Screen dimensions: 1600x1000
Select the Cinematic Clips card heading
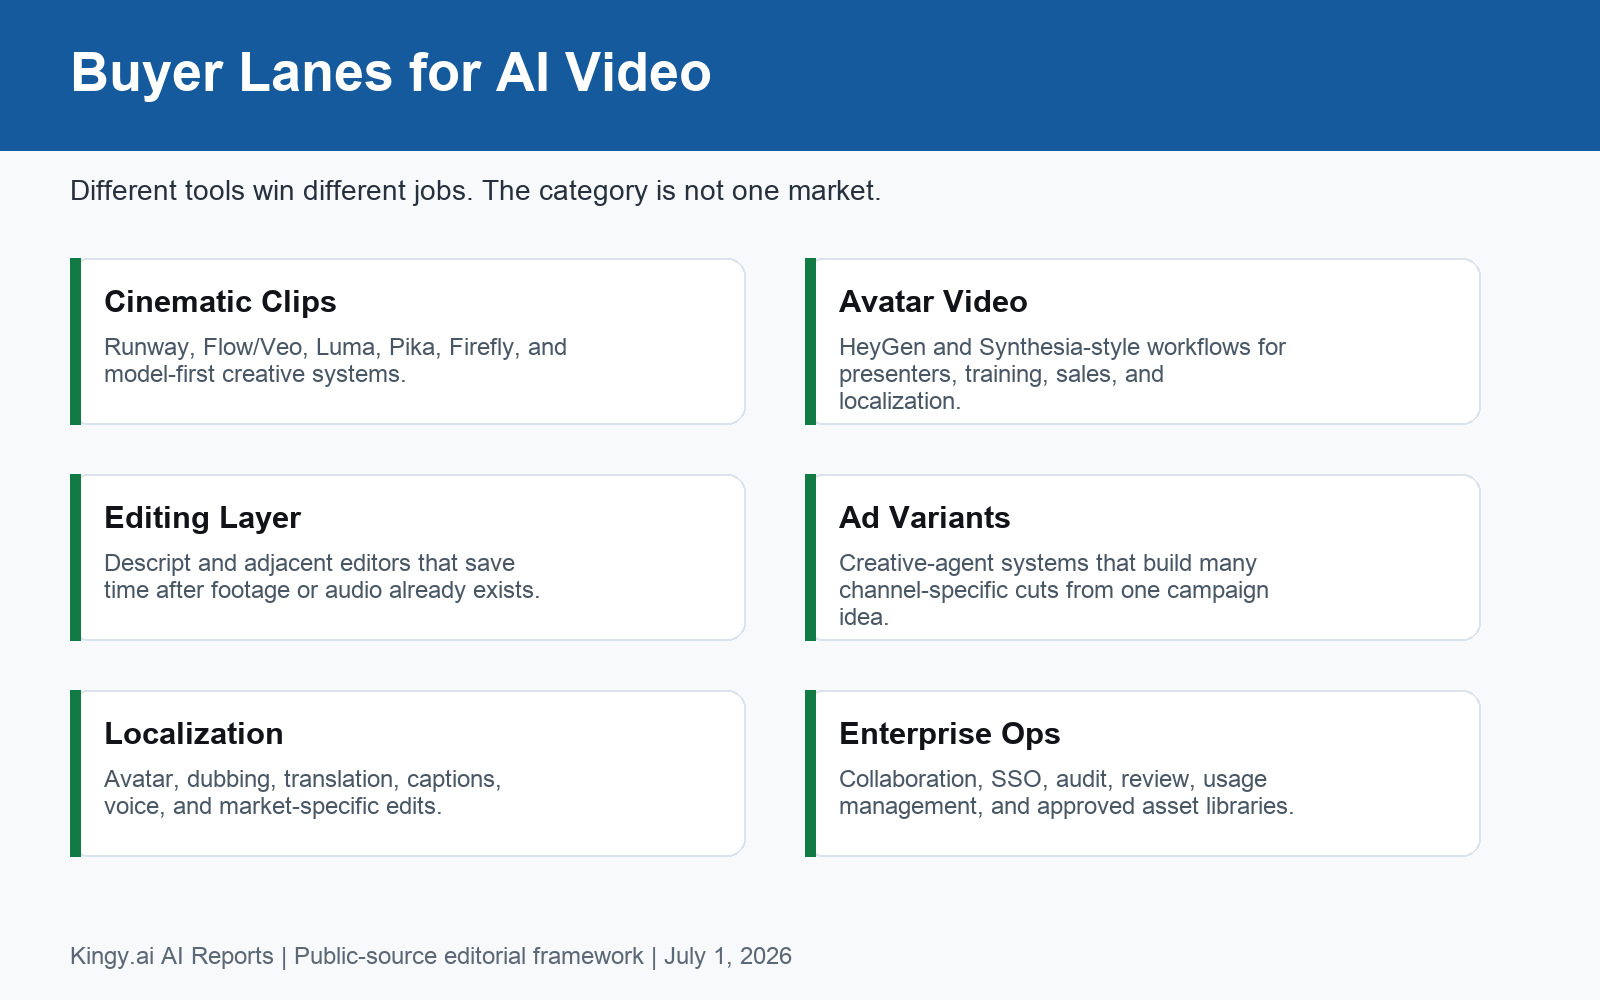click(220, 302)
